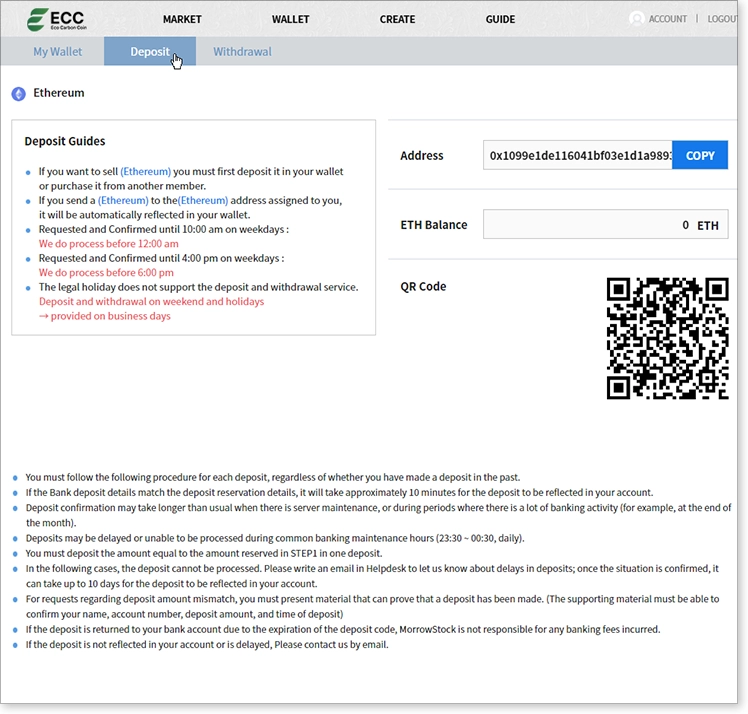This screenshot has width=748, height=714.
Task: Click 'automatically reflected in your wallet' line
Action: [145, 215]
